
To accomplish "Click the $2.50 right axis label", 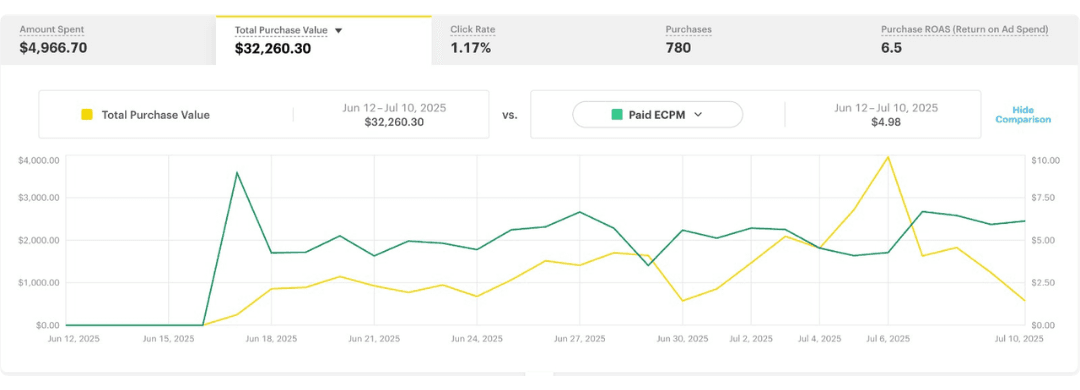I will pos(1043,283).
